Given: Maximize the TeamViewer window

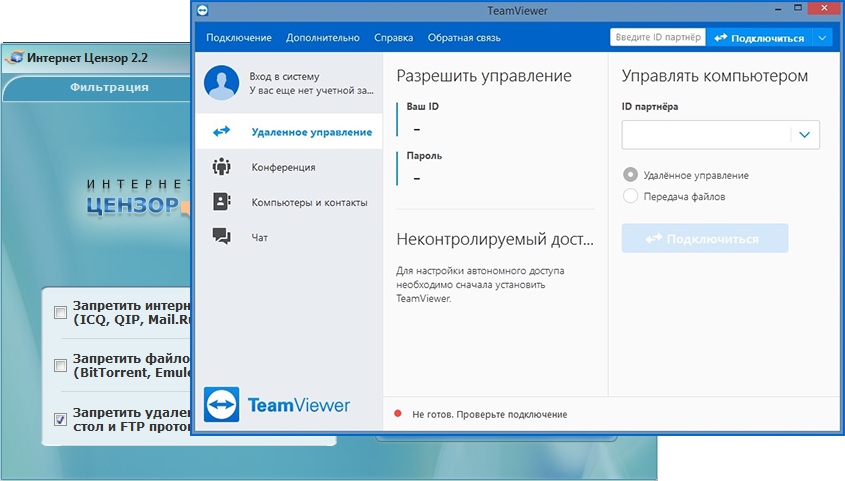Looking at the screenshot, I should pyautogui.click(x=798, y=8).
